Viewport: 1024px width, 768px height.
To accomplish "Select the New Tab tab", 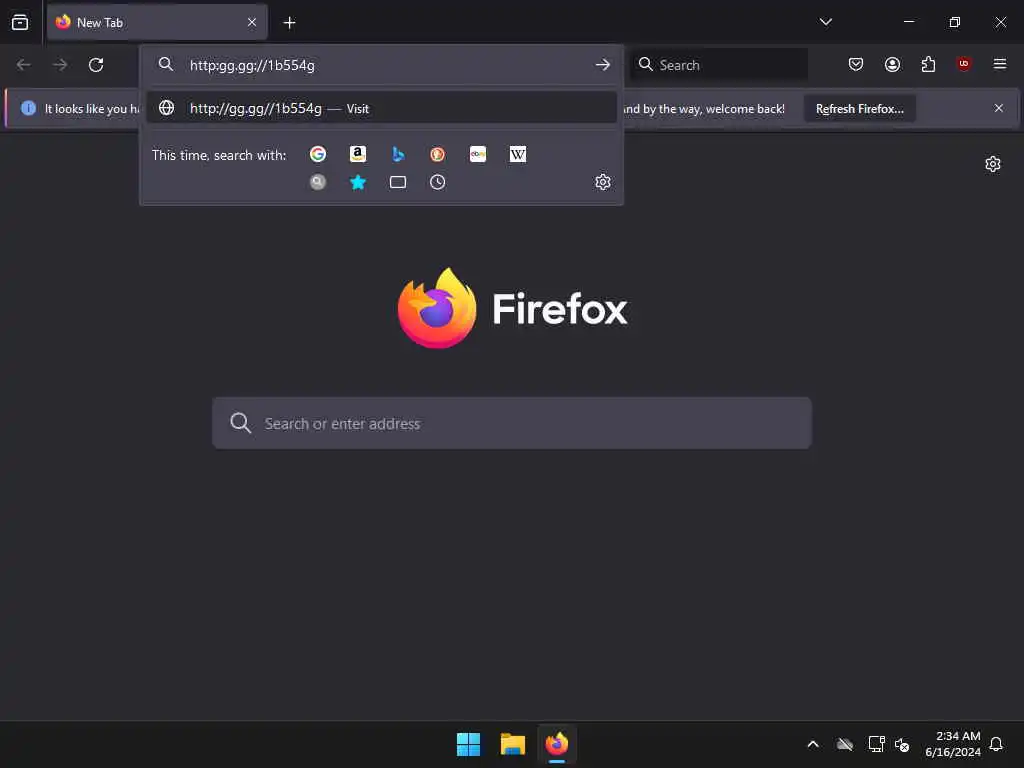I will pyautogui.click(x=157, y=22).
